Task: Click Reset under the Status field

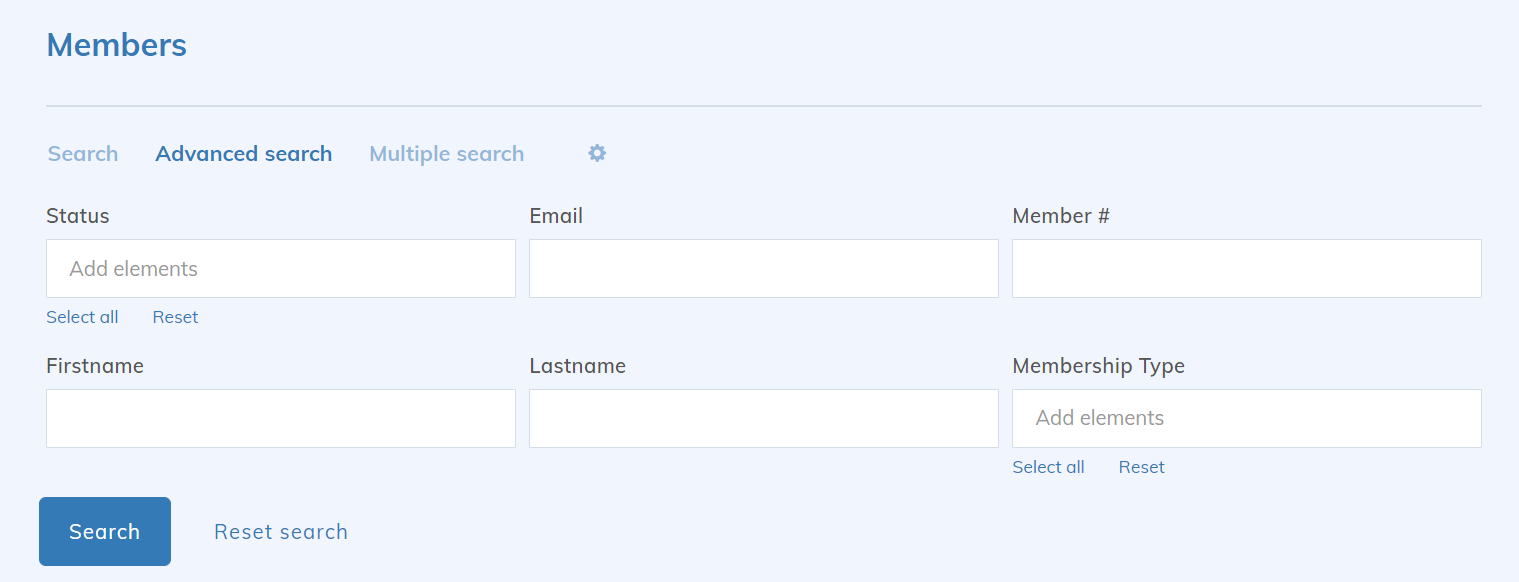Action: click(x=175, y=317)
